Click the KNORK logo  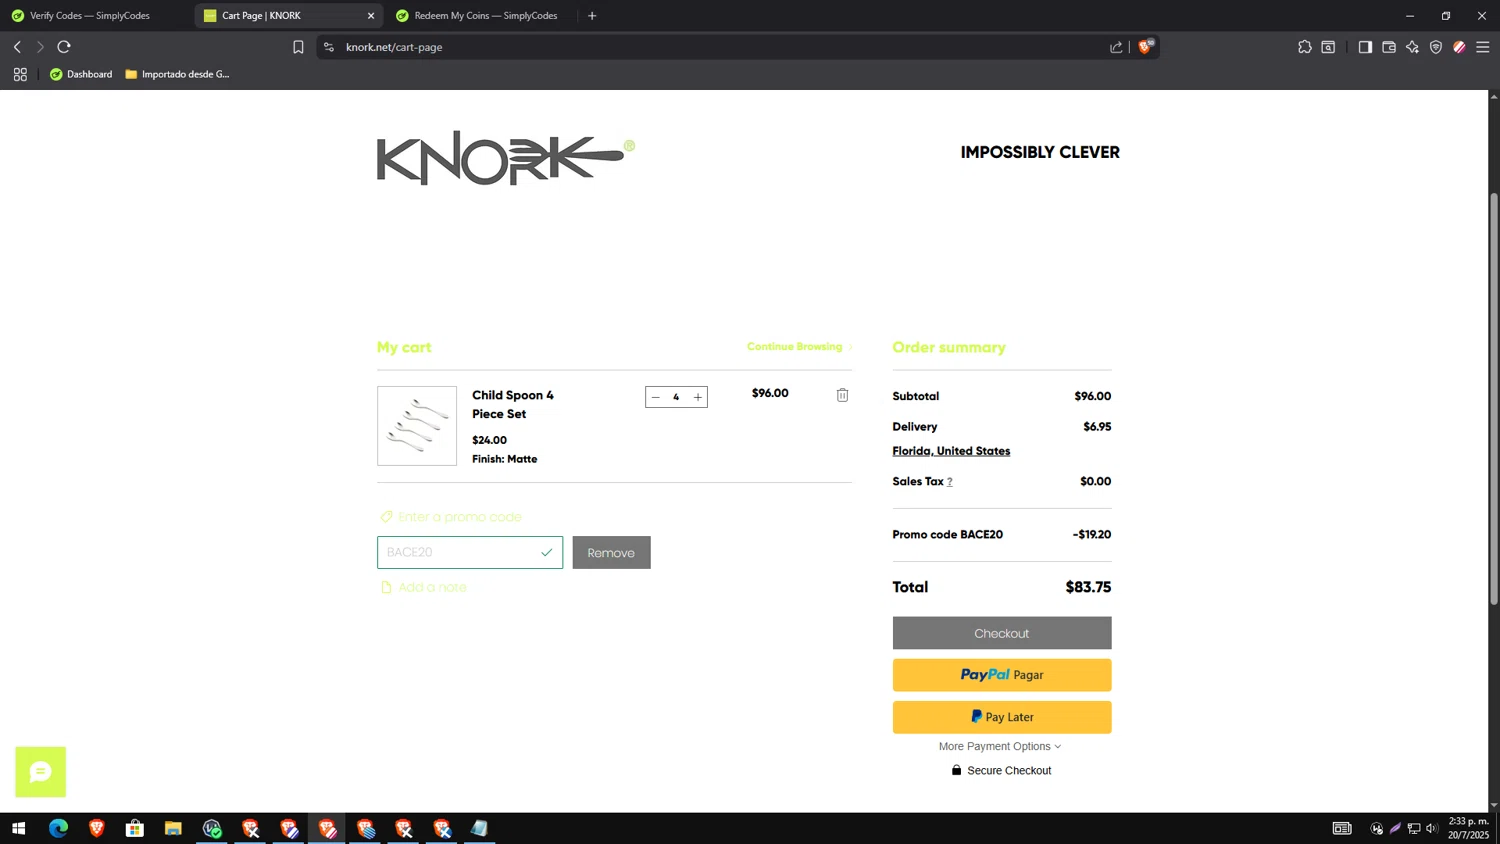505,158
